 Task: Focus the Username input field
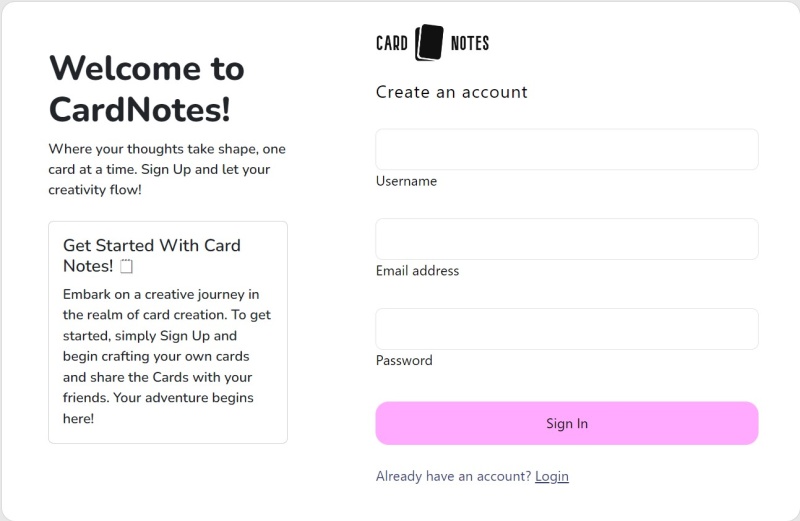point(566,150)
